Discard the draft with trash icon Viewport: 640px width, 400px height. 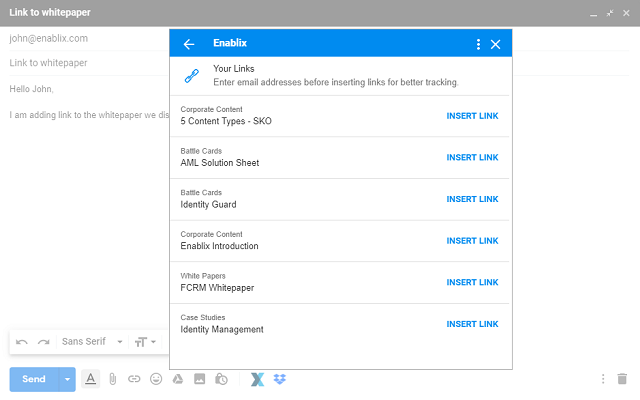coord(622,379)
